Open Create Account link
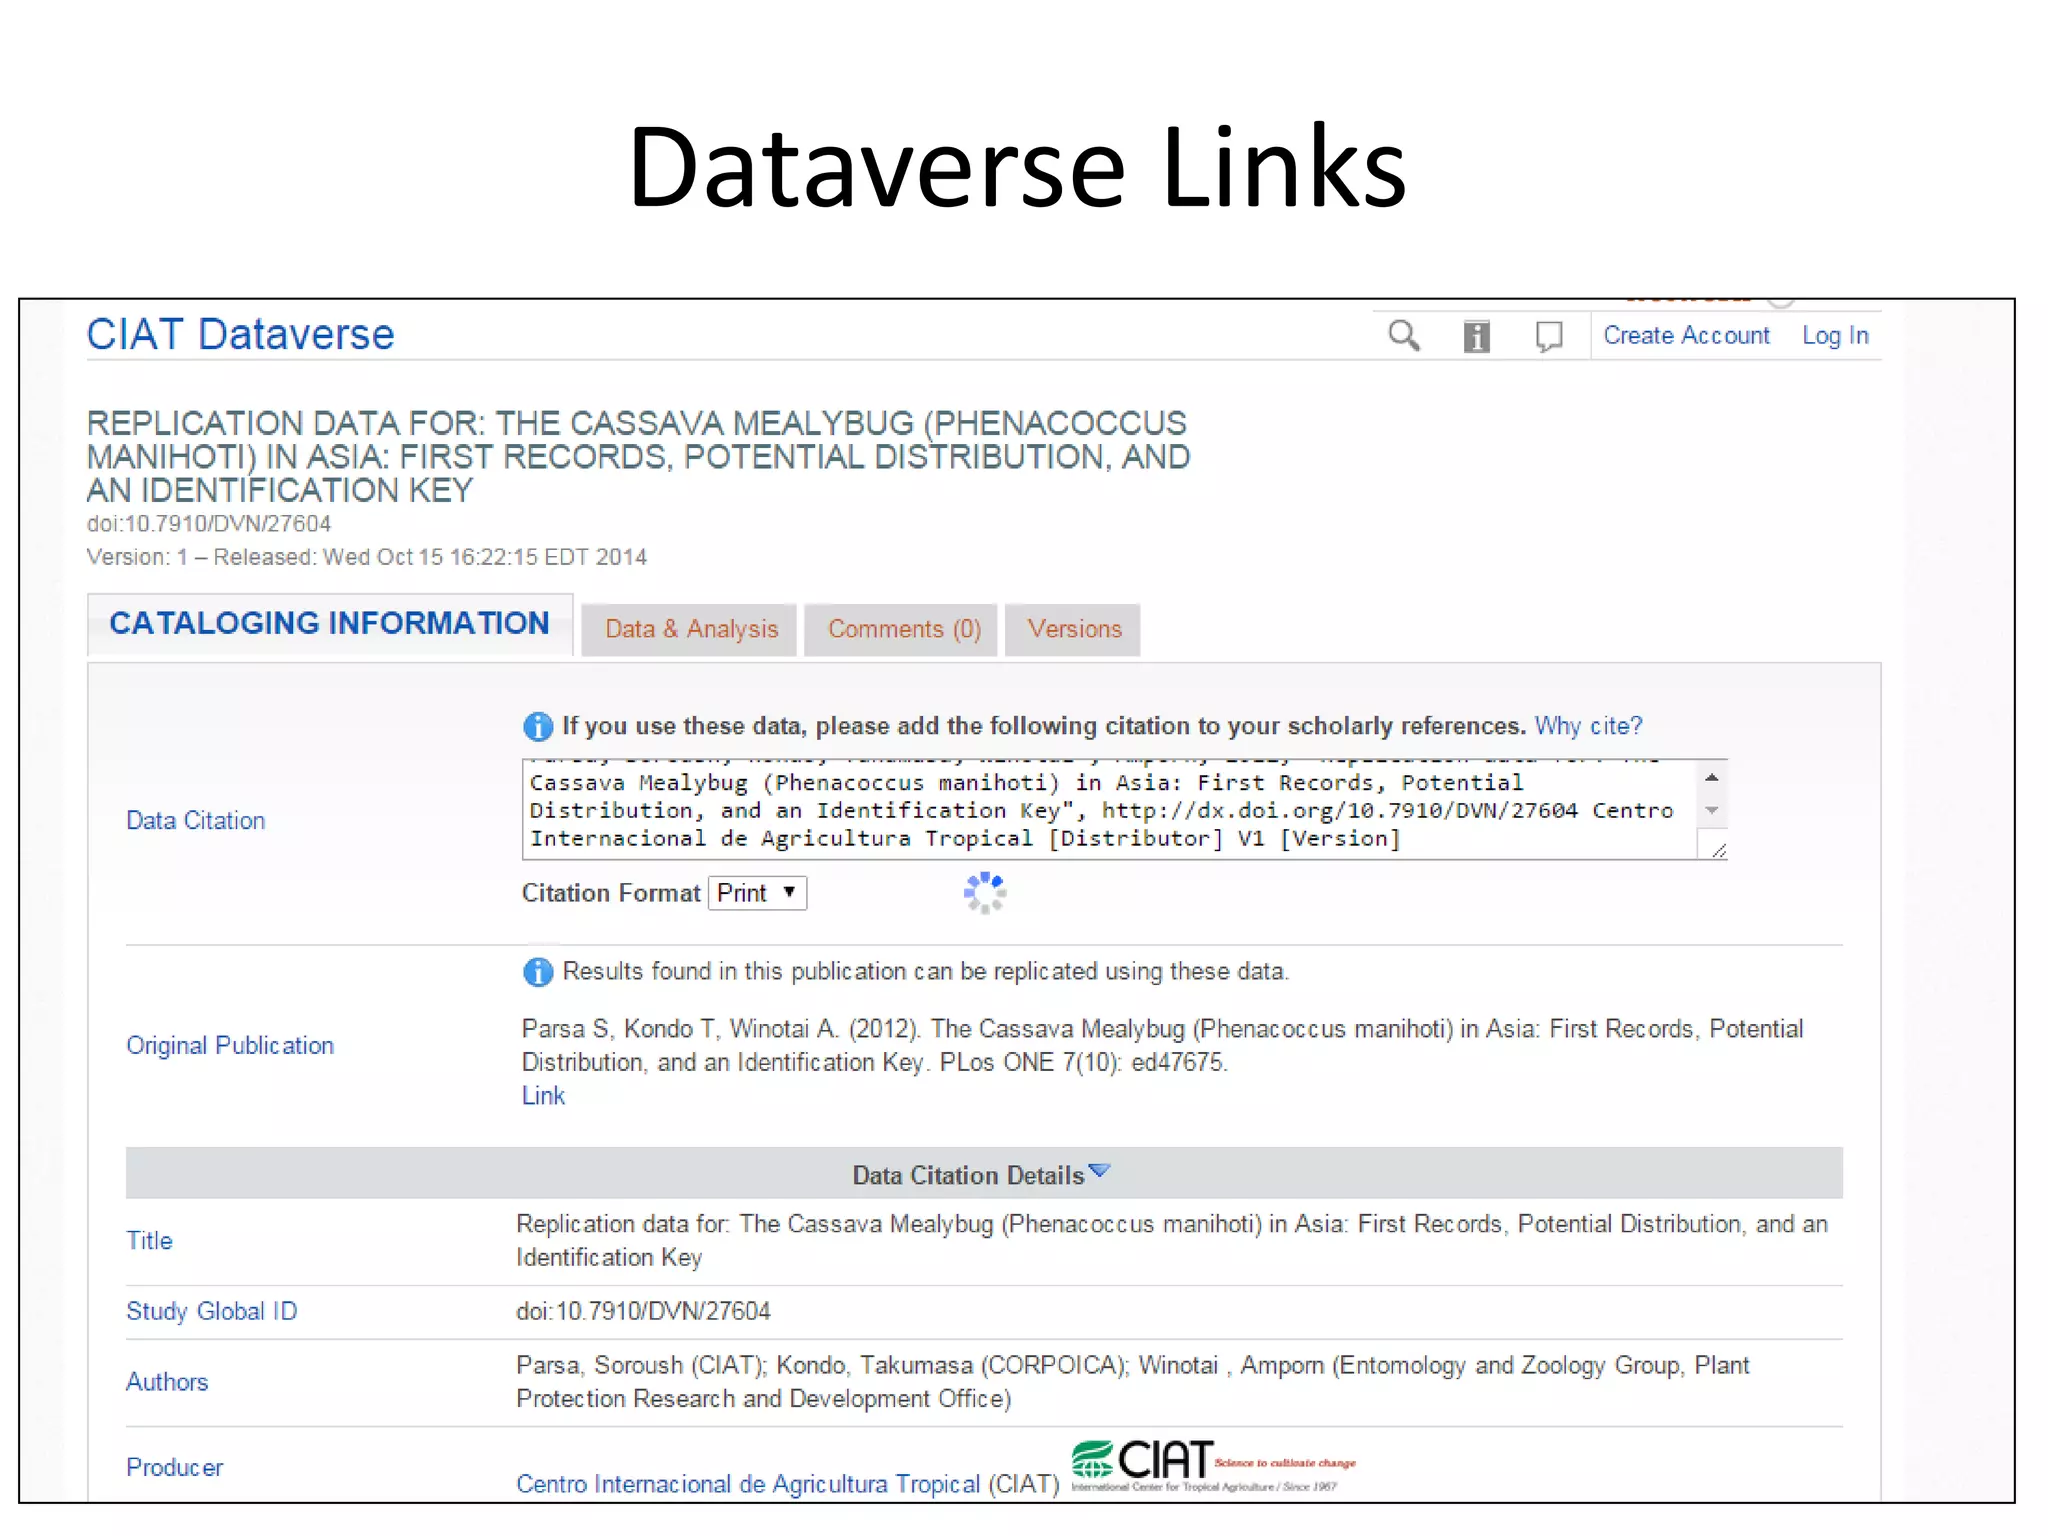The height and width of the screenshot is (1536, 2048). click(x=1686, y=336)
